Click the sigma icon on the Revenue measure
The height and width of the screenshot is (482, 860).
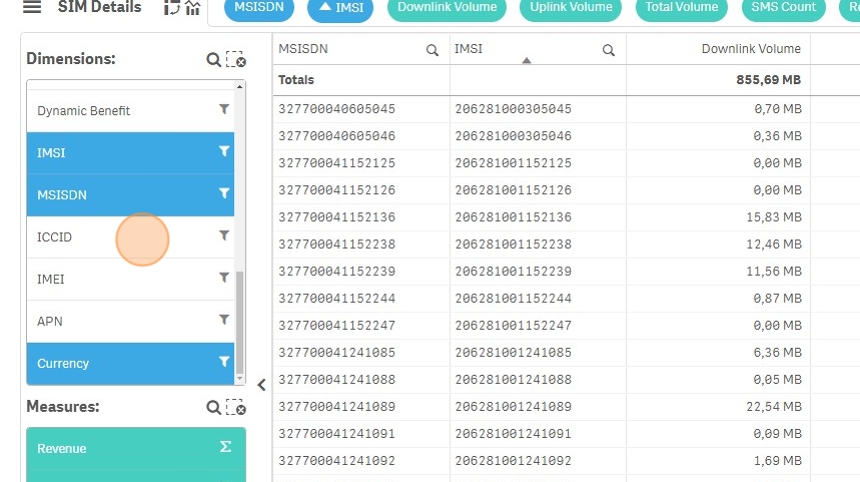point(225,447)
